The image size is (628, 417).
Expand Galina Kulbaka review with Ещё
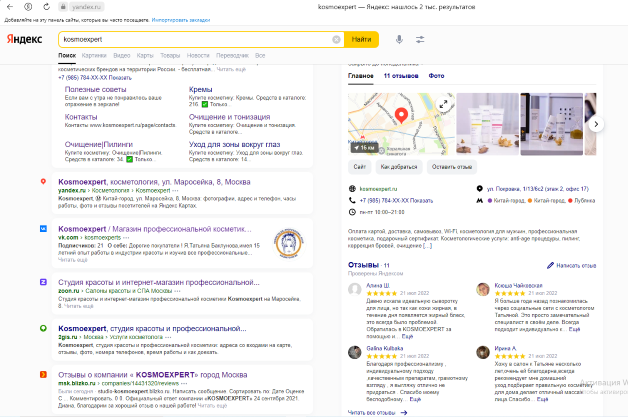pyautogui.click(x=415, y=399)
